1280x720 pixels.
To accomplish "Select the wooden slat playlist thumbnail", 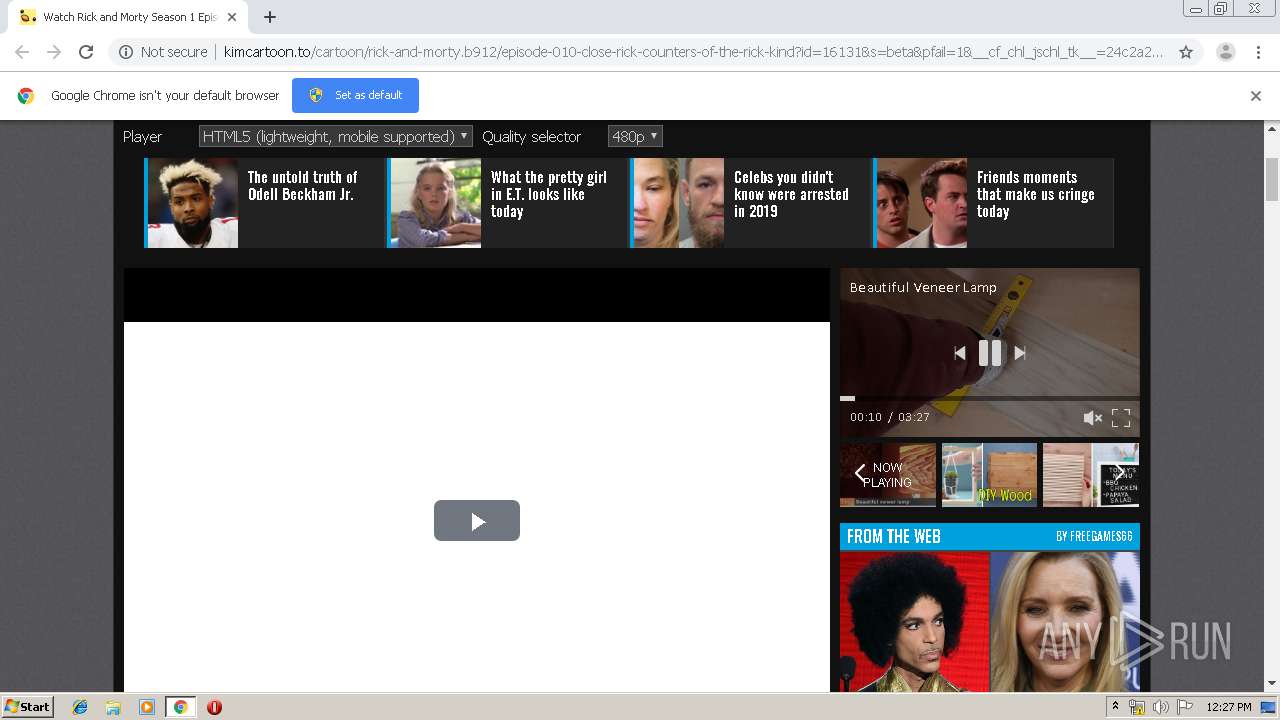I will click(x=1091, y=475).
